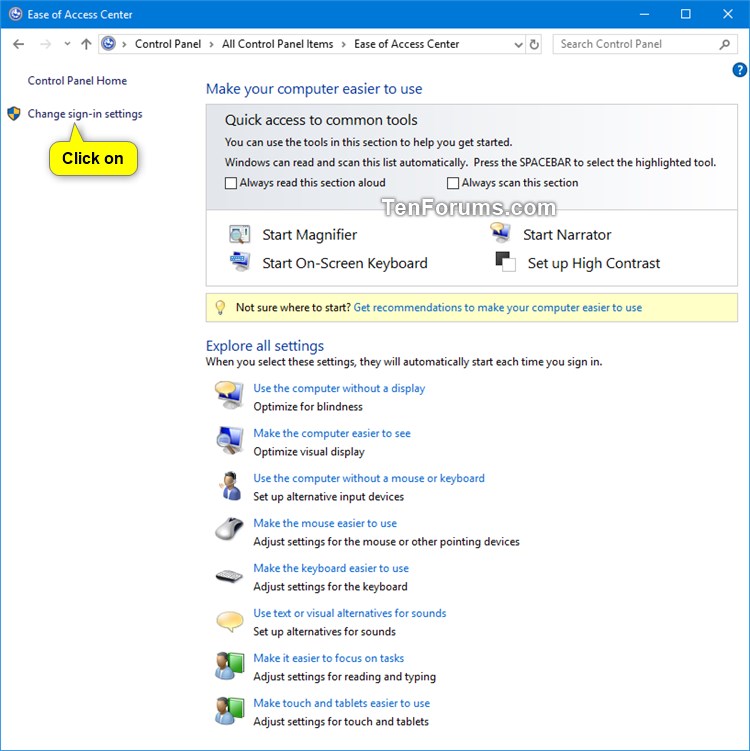The height and width of the screenshot is (751, 750).
Task: Open 'Make touch and tablets easier to use'
Action: pyautogui.click(x=341, y=703)
